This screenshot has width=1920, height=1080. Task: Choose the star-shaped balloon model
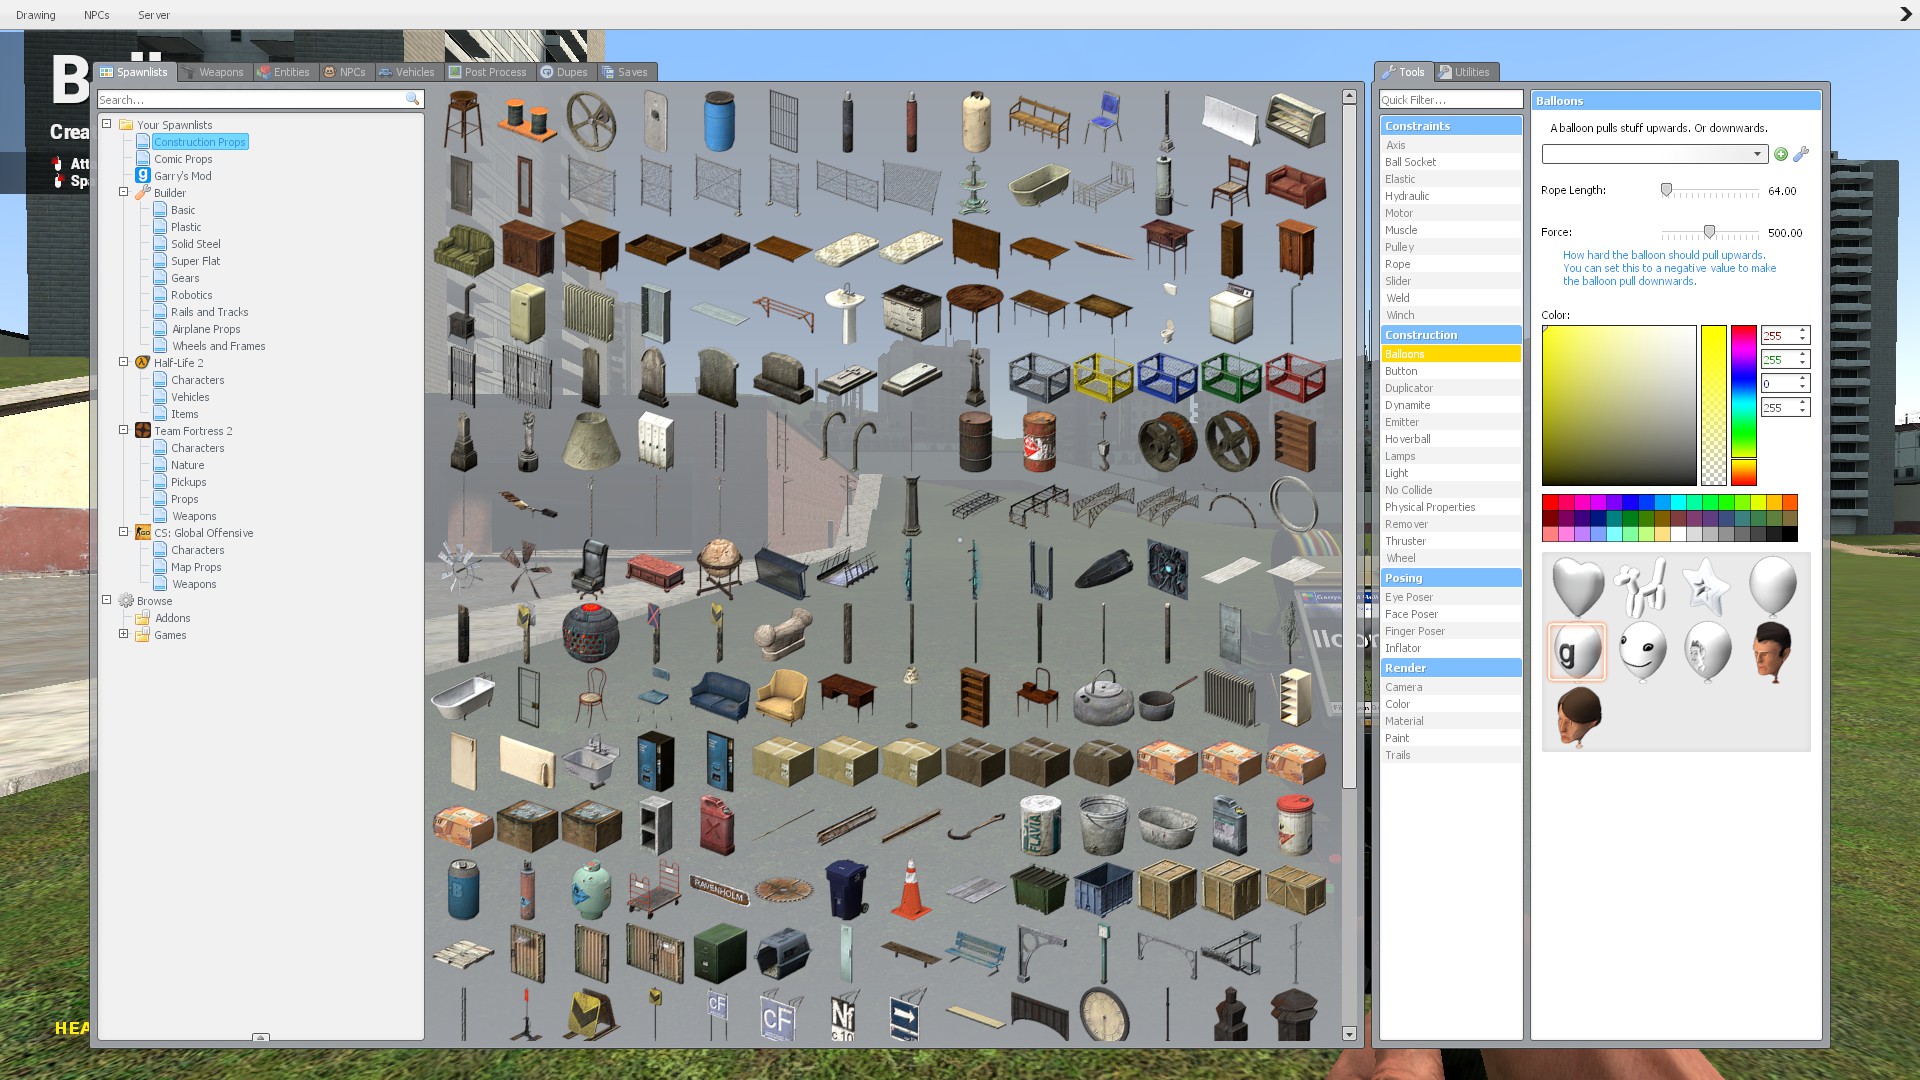coord(1706,587)
